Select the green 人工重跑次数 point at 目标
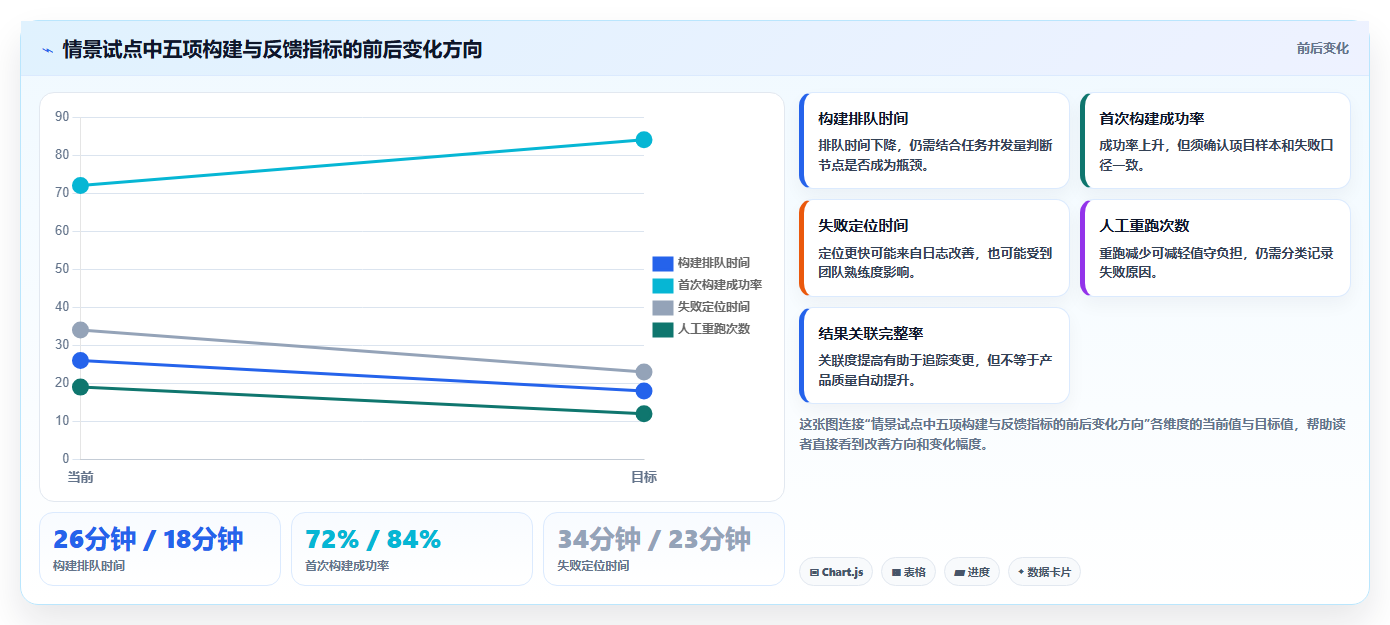 point(644,414)
